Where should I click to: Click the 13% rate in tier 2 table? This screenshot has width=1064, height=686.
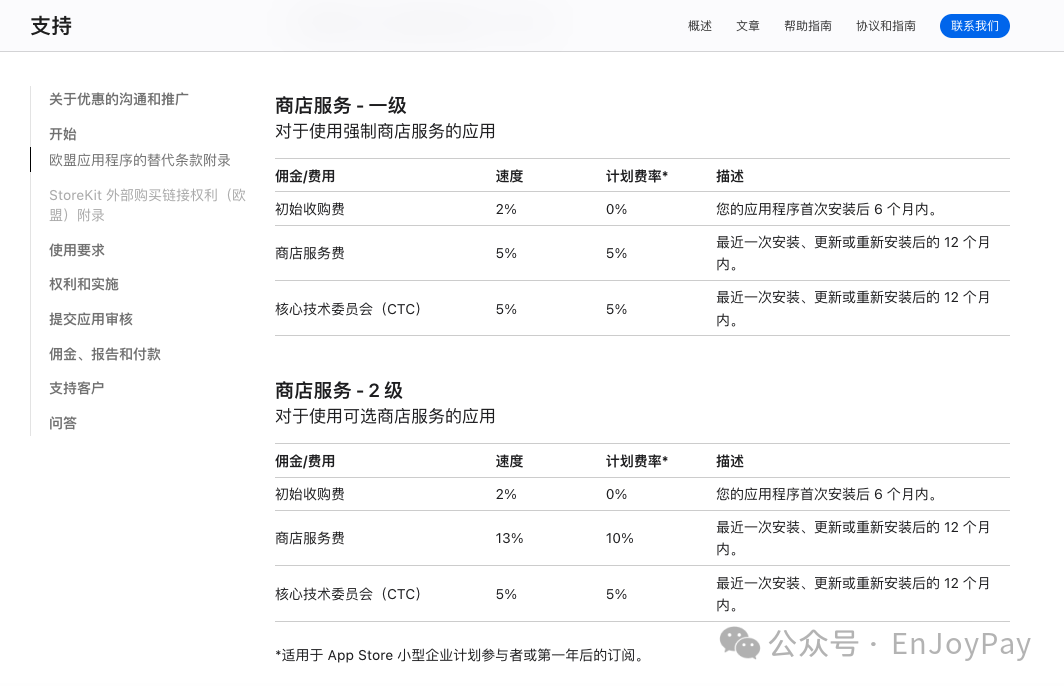click(509, 538)
